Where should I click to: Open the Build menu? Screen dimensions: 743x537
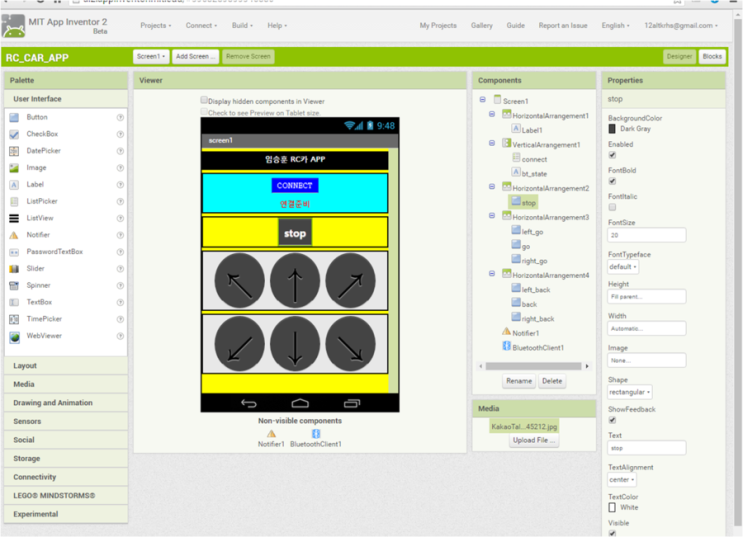click(x=242, y=26)
